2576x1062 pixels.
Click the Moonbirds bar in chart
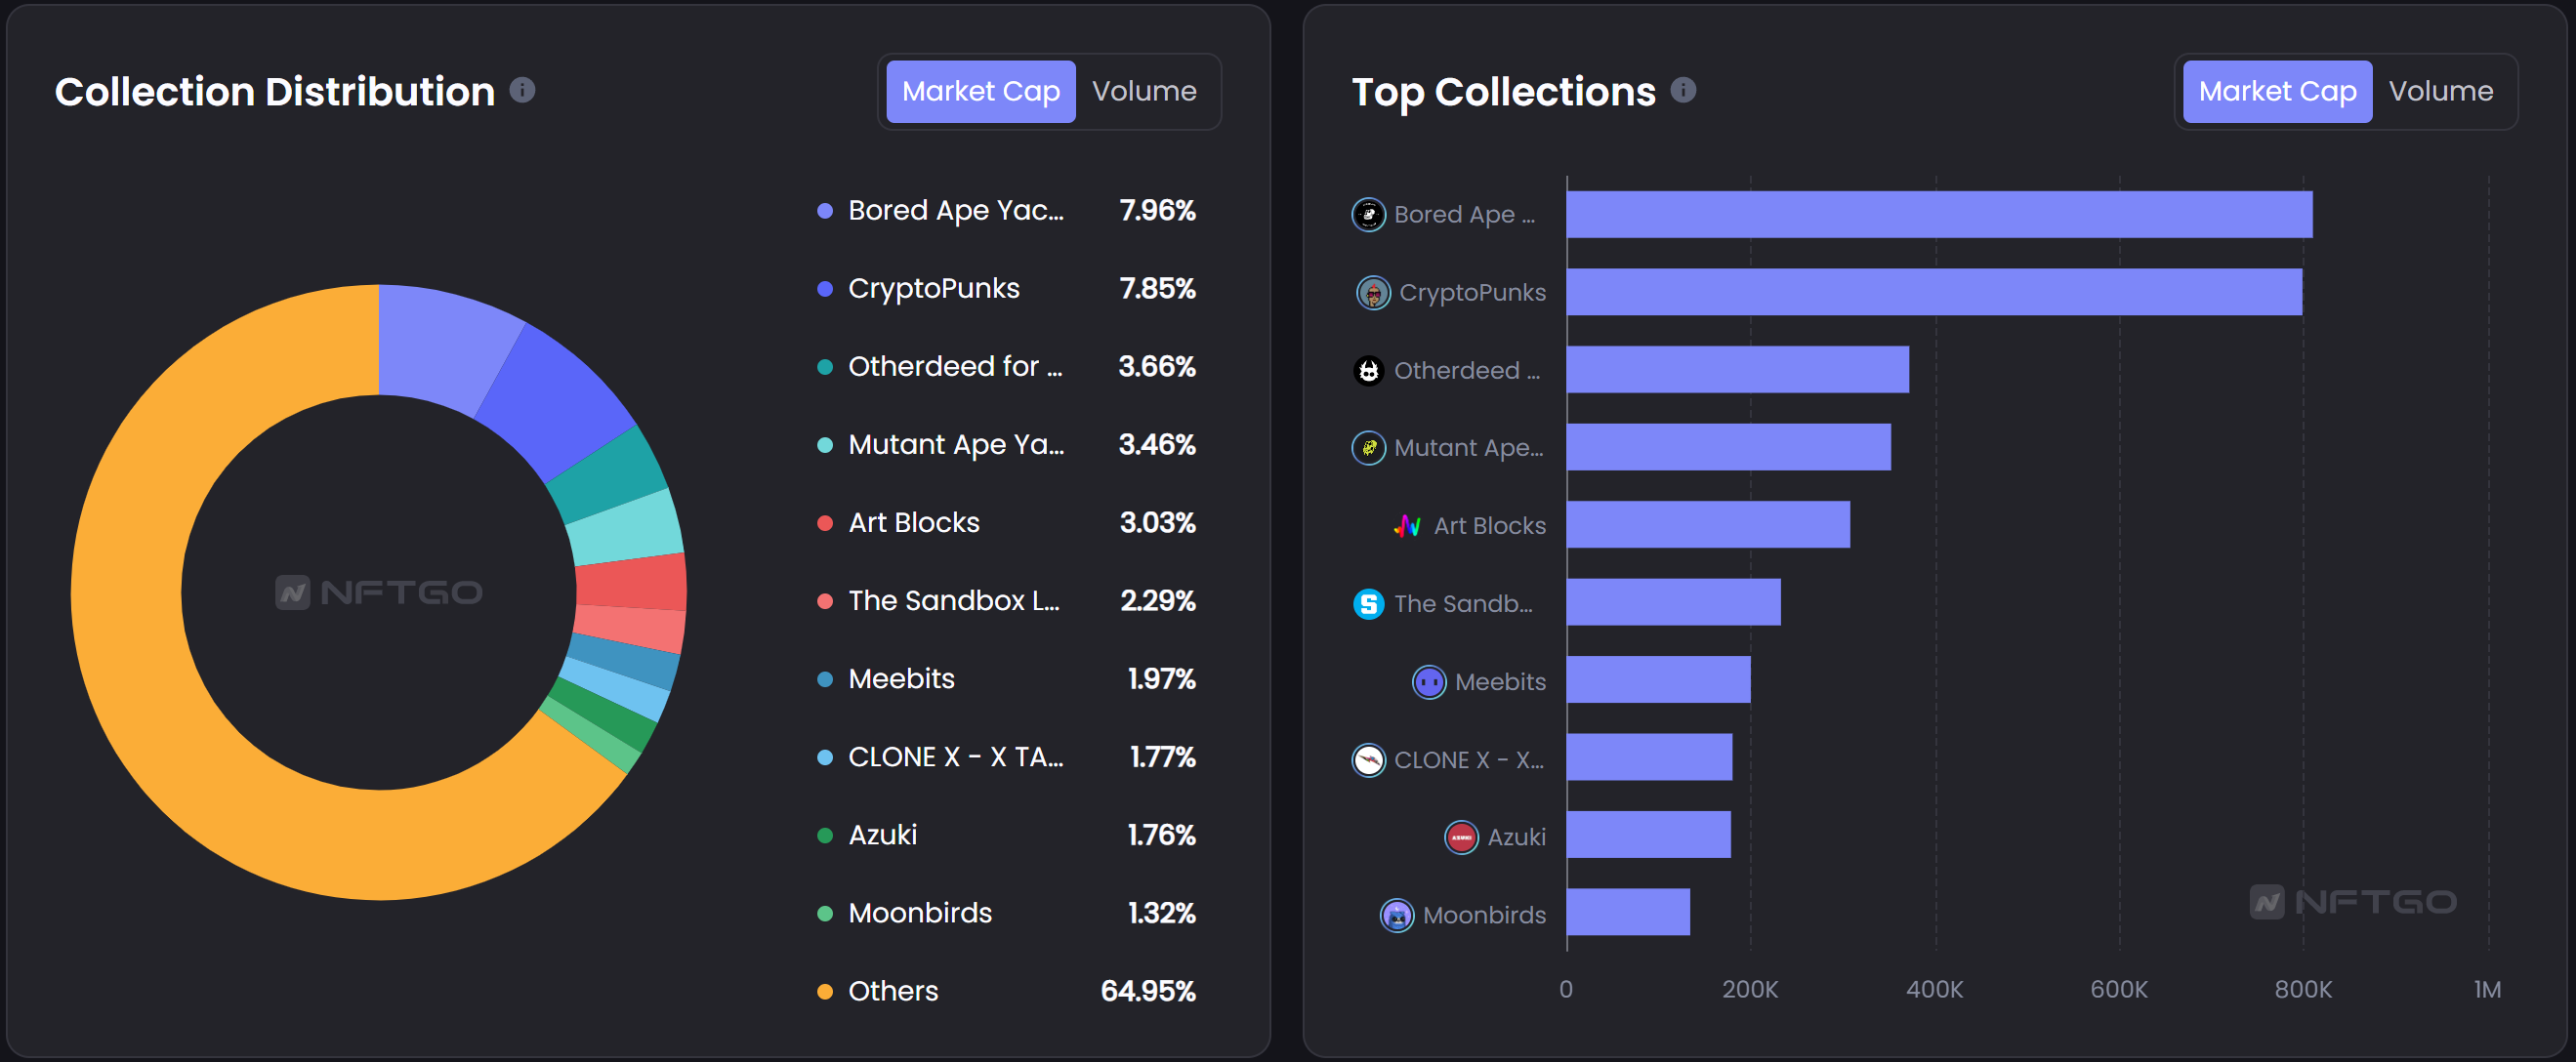(1628, 913)
